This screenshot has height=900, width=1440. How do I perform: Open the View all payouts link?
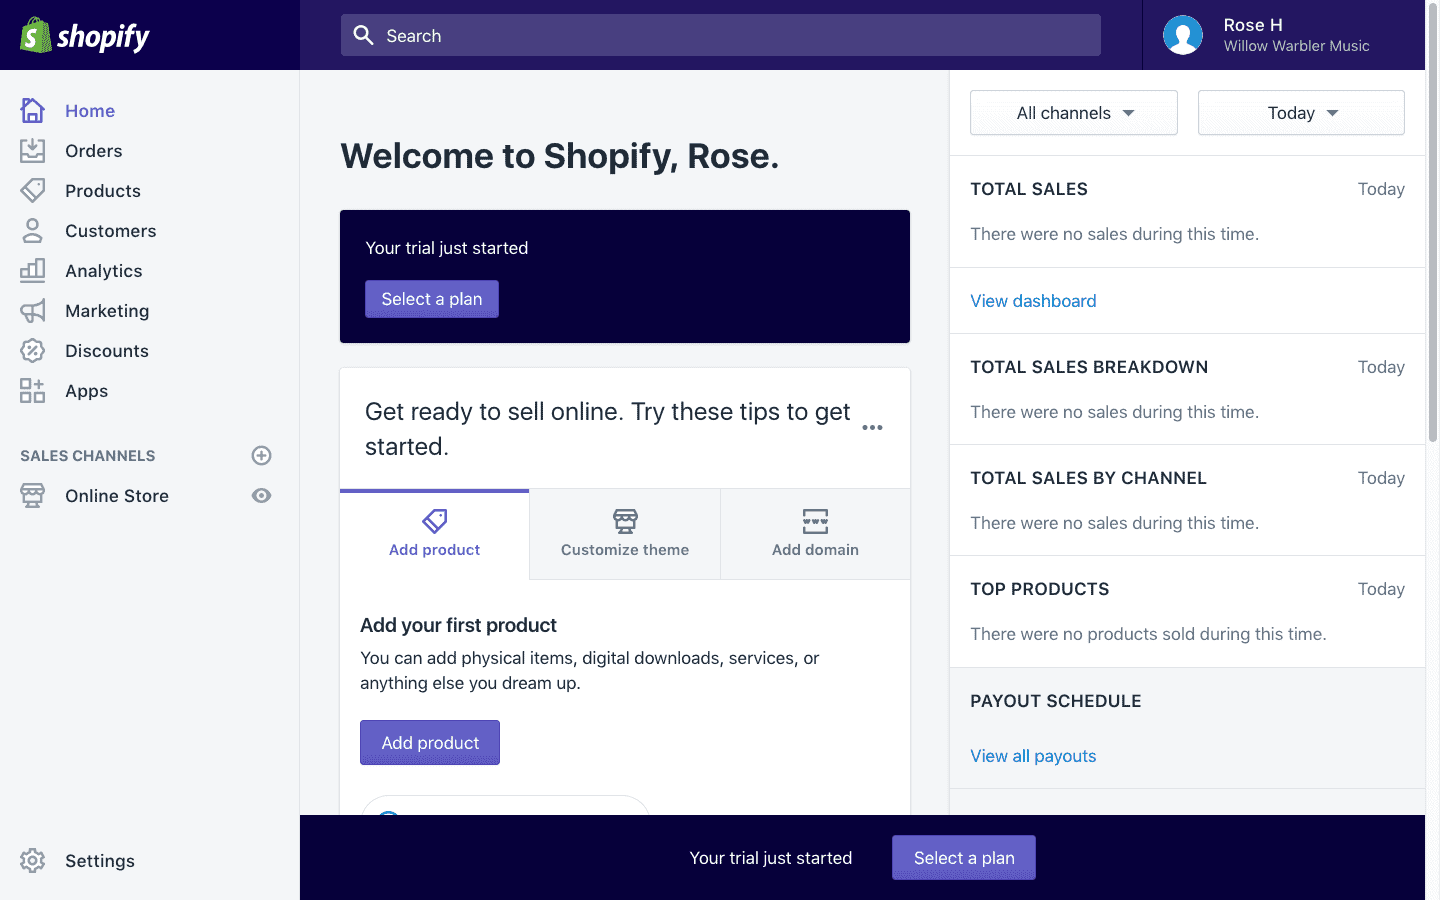pyautogui.click(x=1033, y=756)
